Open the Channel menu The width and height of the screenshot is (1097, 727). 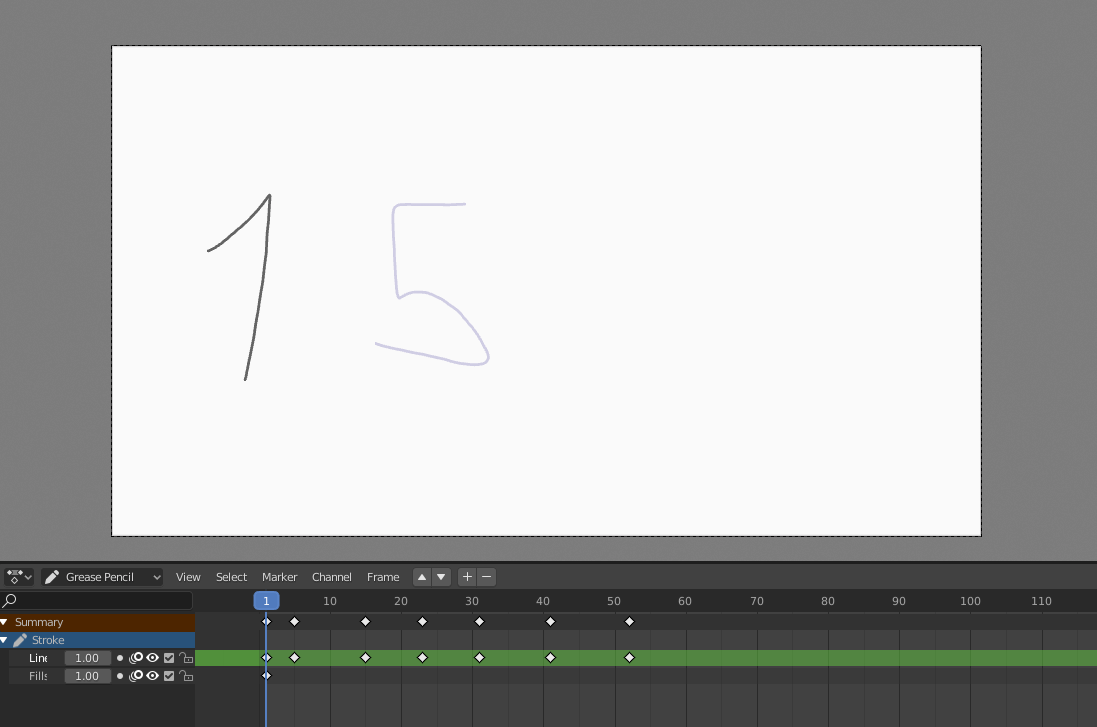332,577
